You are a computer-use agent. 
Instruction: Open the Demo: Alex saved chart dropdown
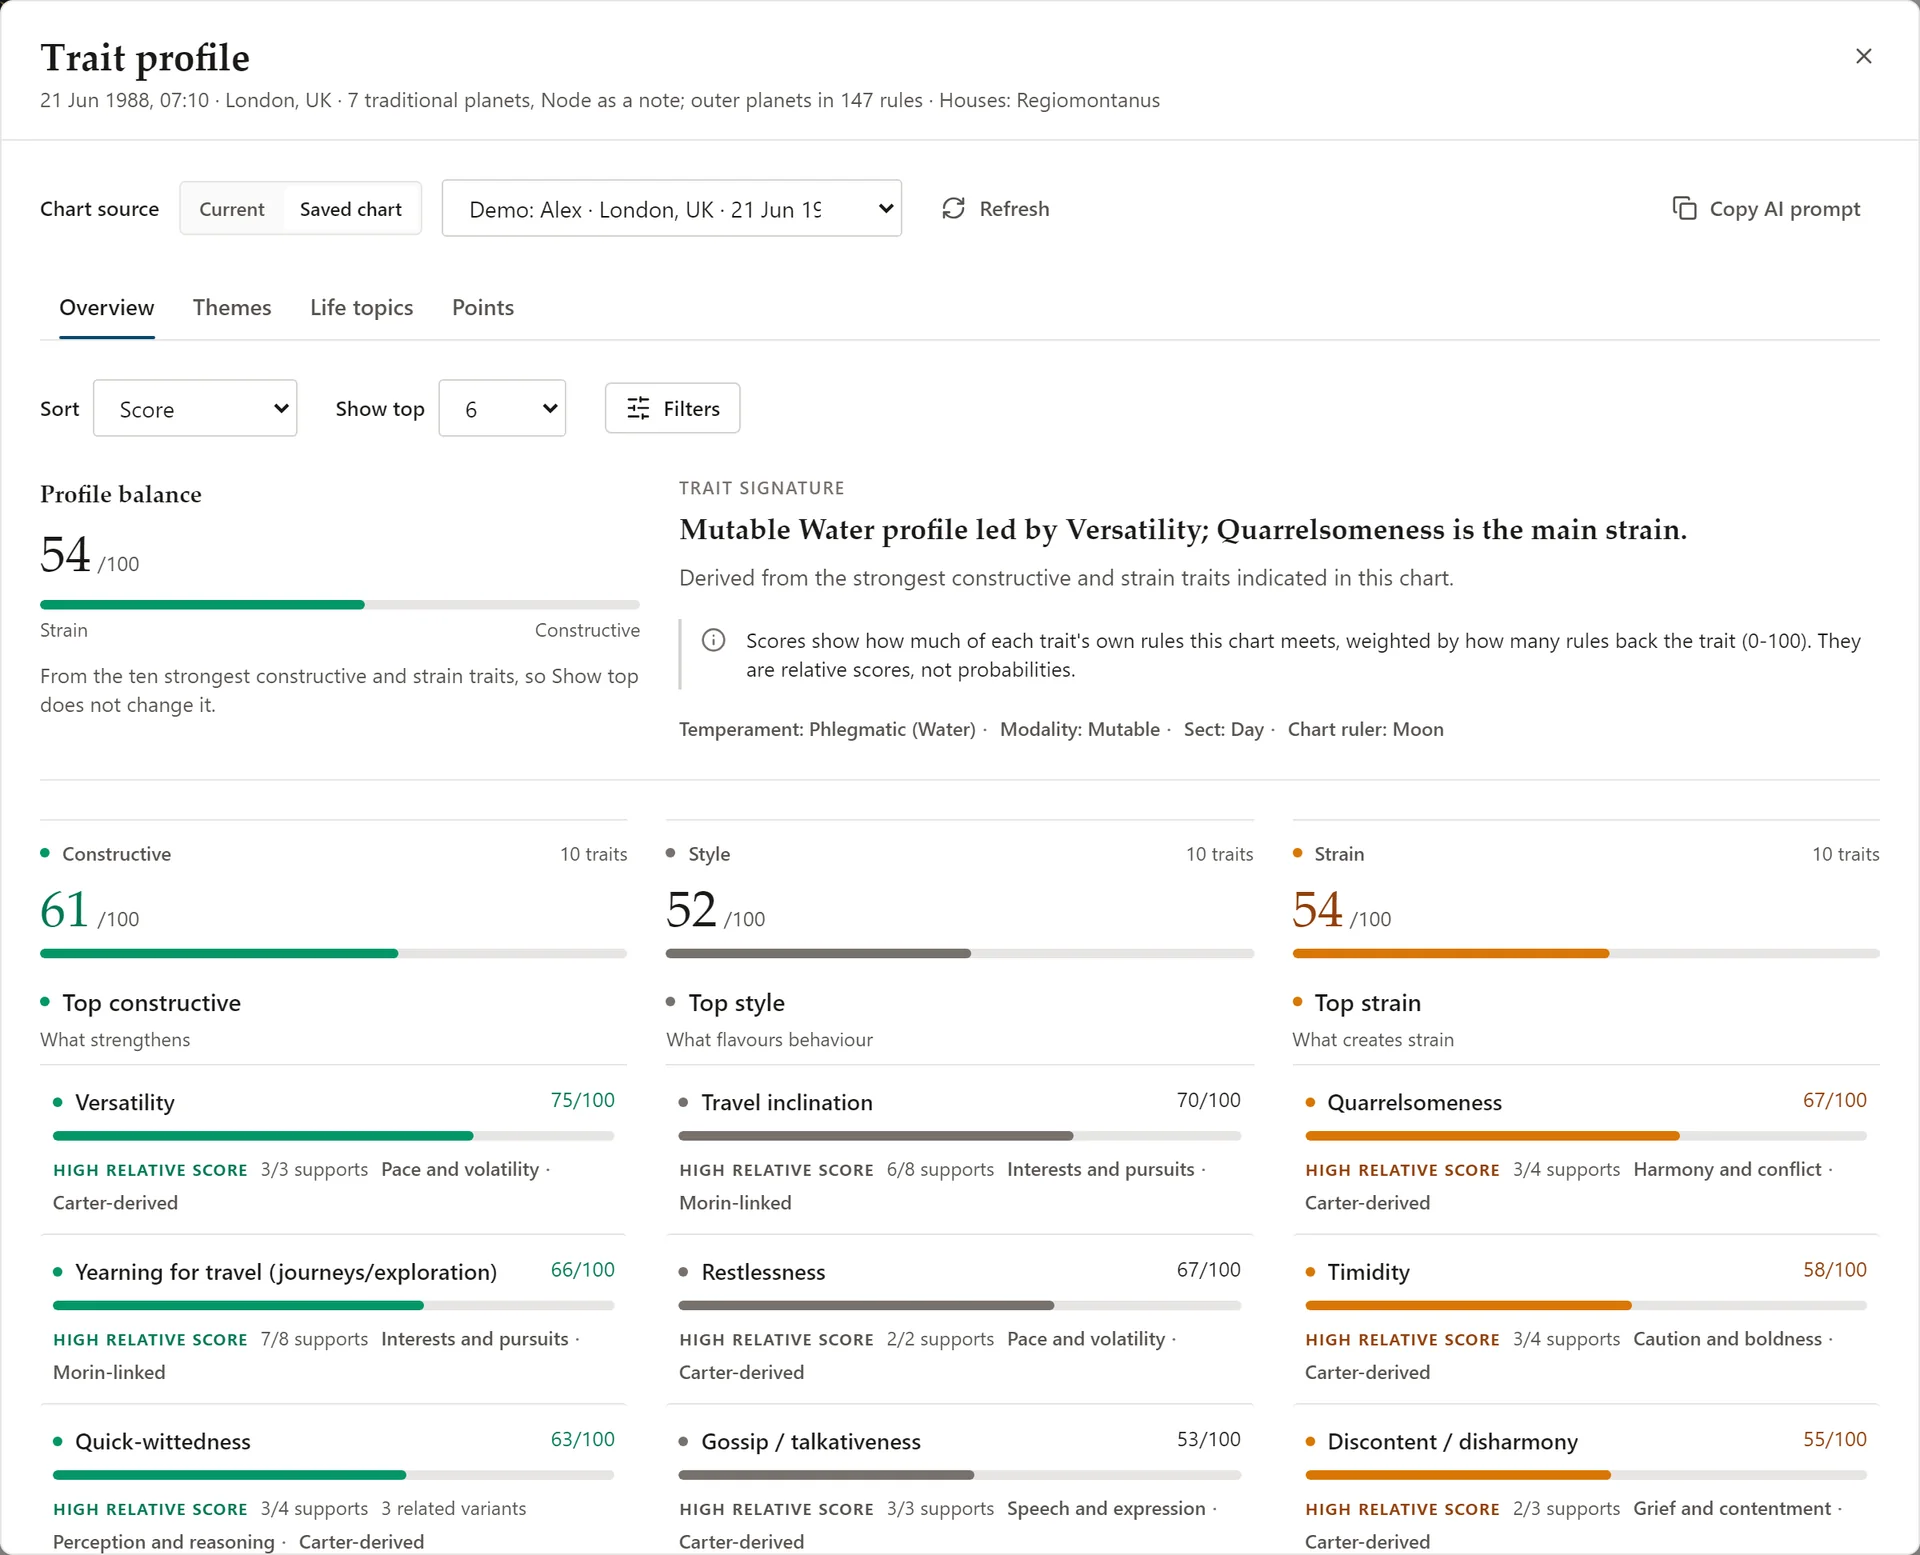[672, 209]
